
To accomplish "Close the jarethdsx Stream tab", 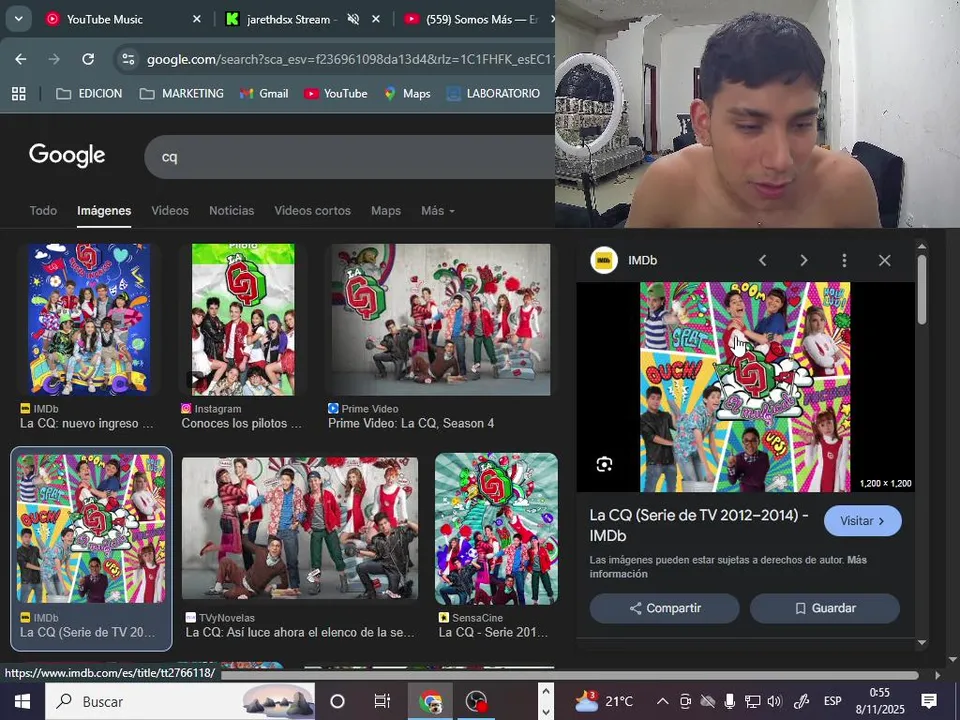I will tap(376, 20).
